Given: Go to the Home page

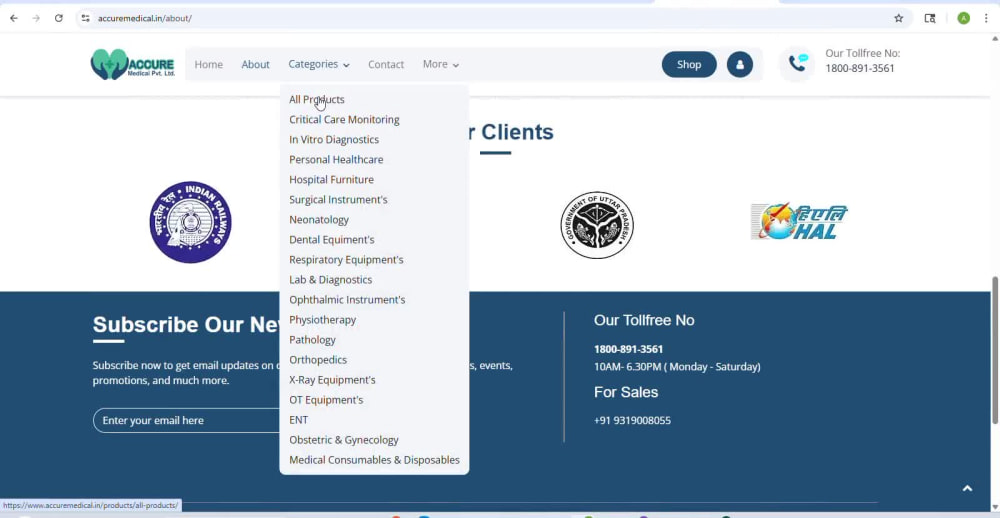Looking at the screenshot, I should point(209,64).
